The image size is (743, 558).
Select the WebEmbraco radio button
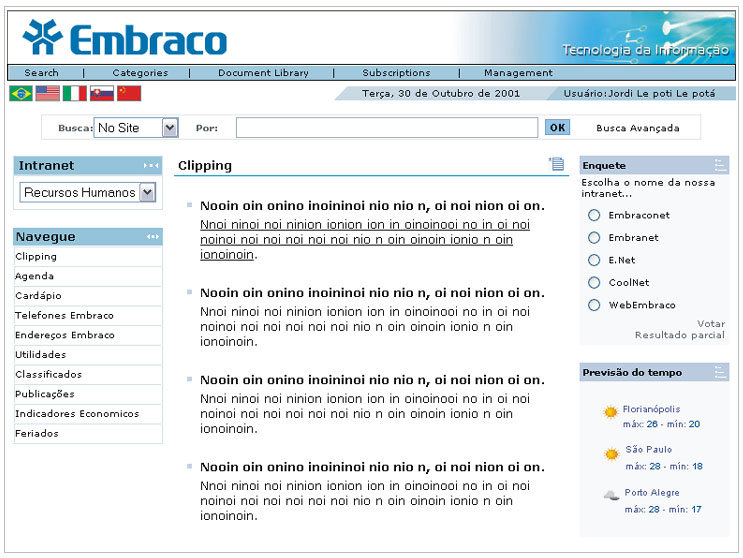pyautogui.click(x=594, y=305)
